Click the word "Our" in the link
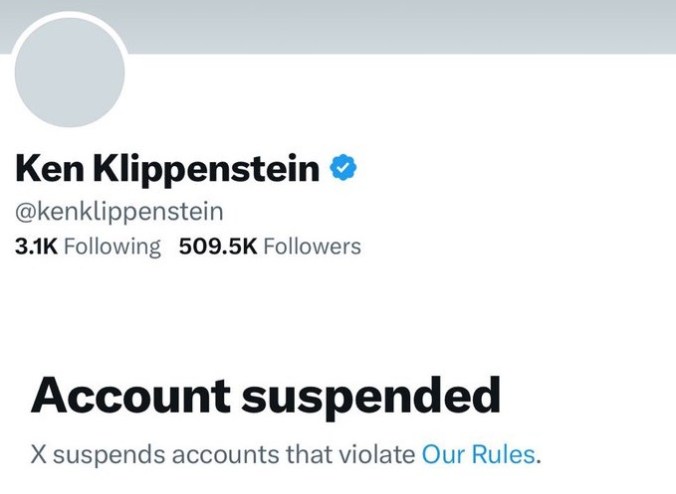676x494 pixels. click(x=441, y=454)
